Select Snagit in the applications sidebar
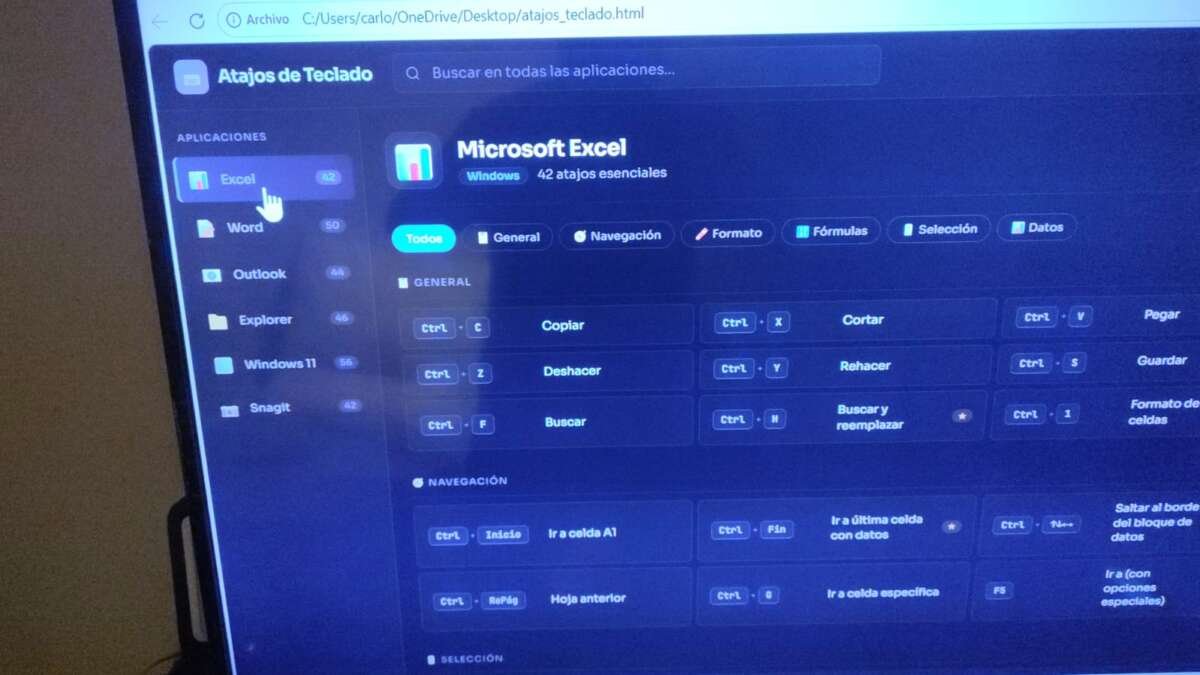 268,408
